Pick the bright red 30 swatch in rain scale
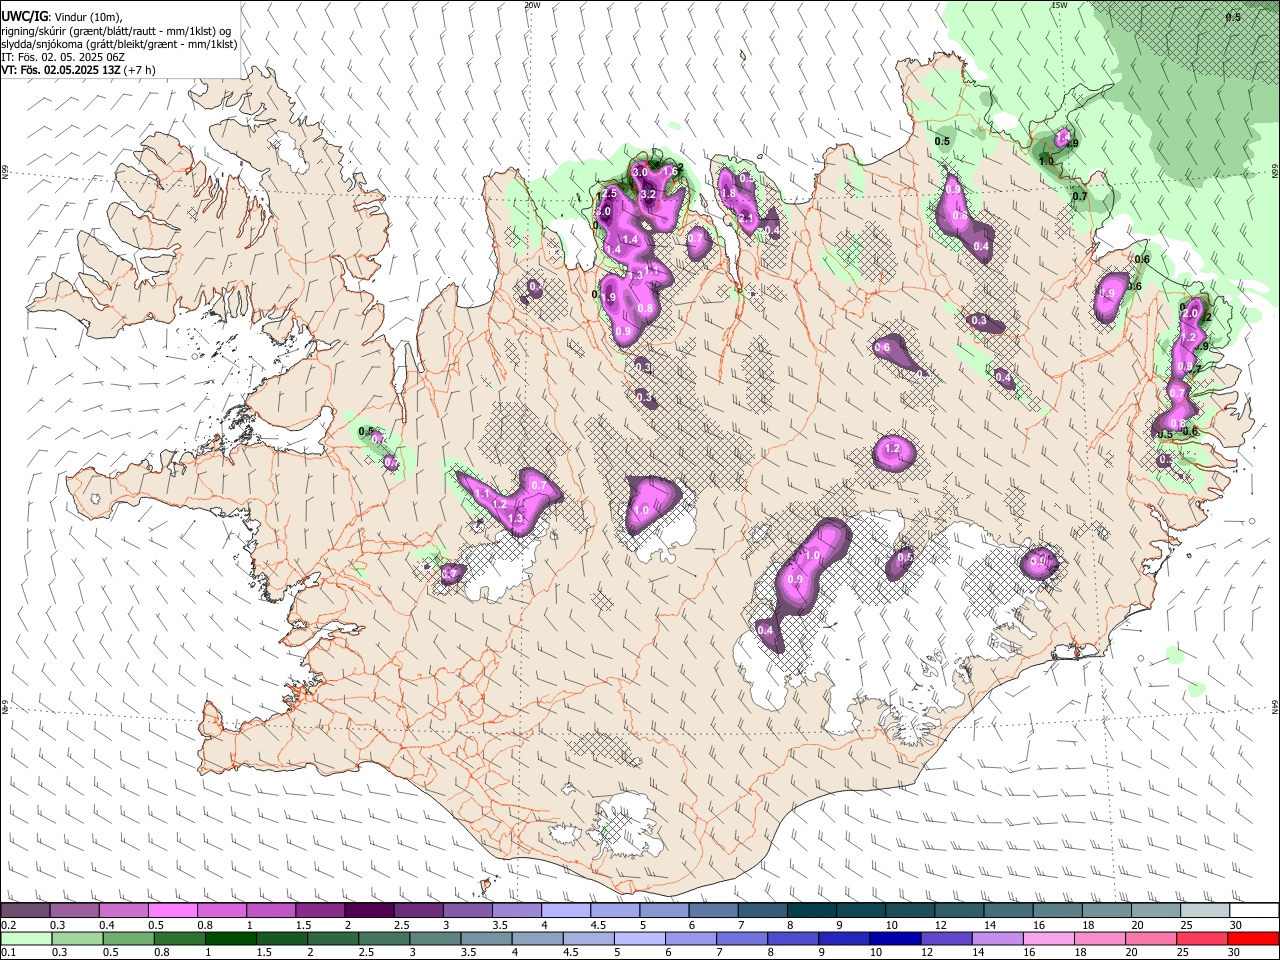This screenshot has width=1280, height=960. pos(1252,938)
